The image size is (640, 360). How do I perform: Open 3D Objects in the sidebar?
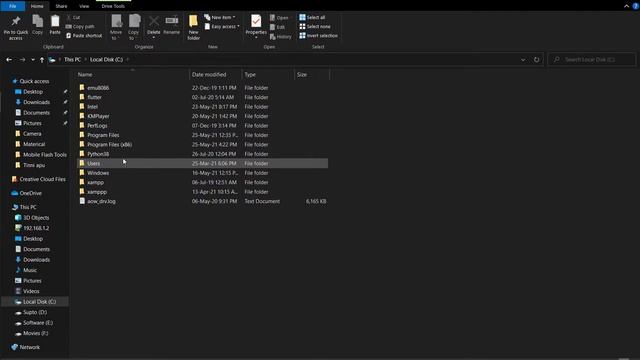pos(36,218)
